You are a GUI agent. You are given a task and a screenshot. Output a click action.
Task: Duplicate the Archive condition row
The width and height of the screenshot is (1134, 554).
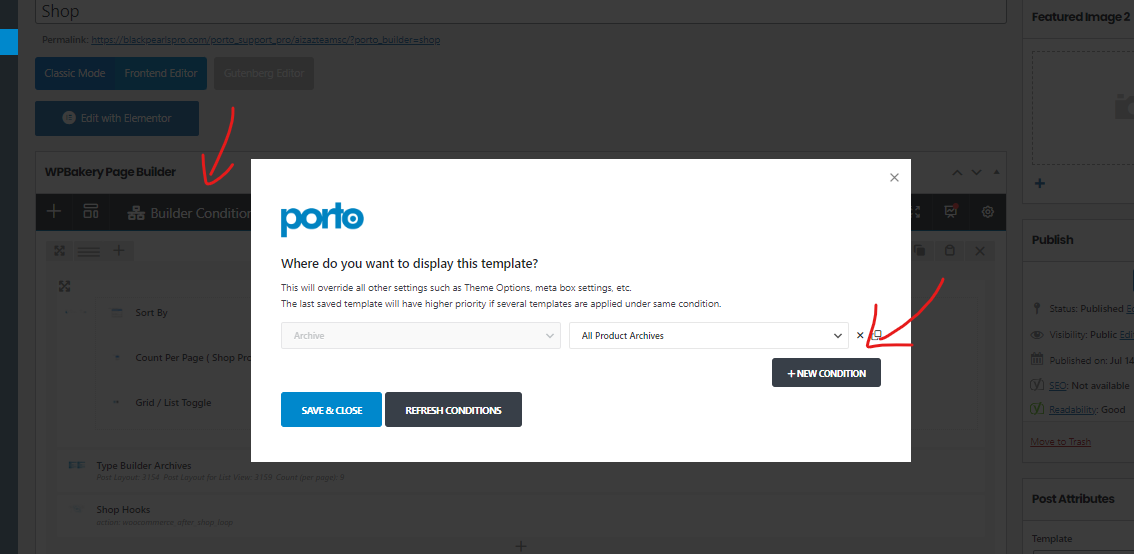tap(877, 336)
